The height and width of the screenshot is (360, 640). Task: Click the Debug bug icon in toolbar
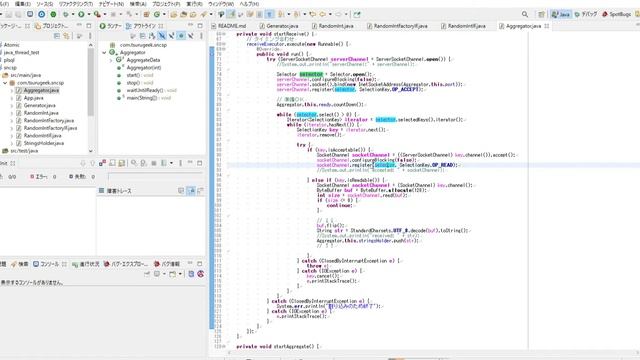click(65, 14)
